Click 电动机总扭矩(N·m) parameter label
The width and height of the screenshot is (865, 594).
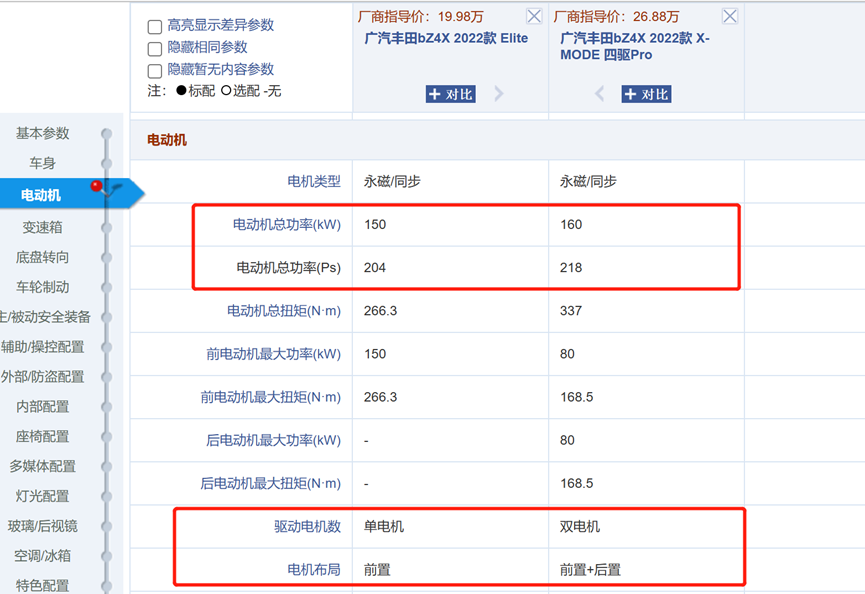click(284, 311)
